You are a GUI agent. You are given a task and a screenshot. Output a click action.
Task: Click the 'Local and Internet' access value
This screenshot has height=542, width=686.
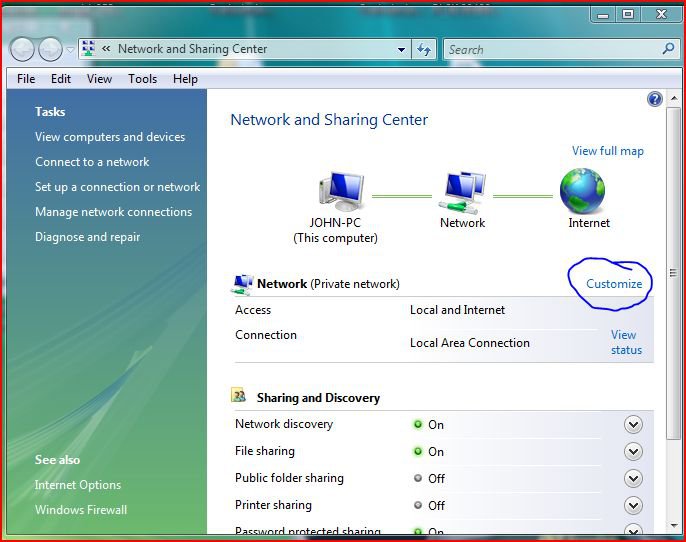[457, 310]
